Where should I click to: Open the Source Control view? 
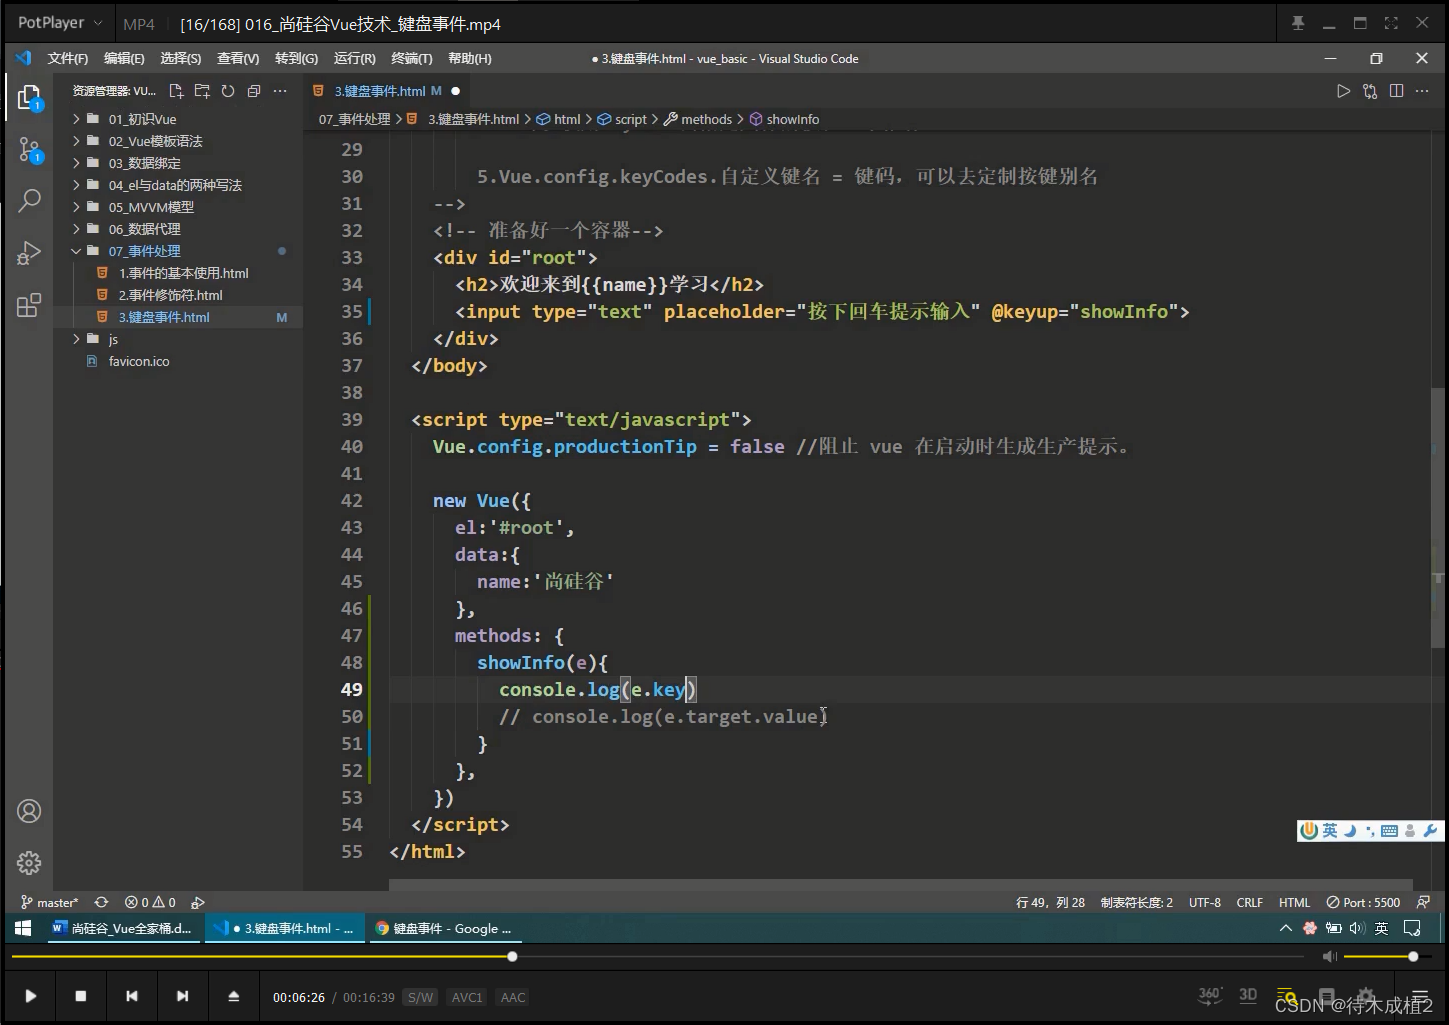pyautogui.click(x=29, y=150)
